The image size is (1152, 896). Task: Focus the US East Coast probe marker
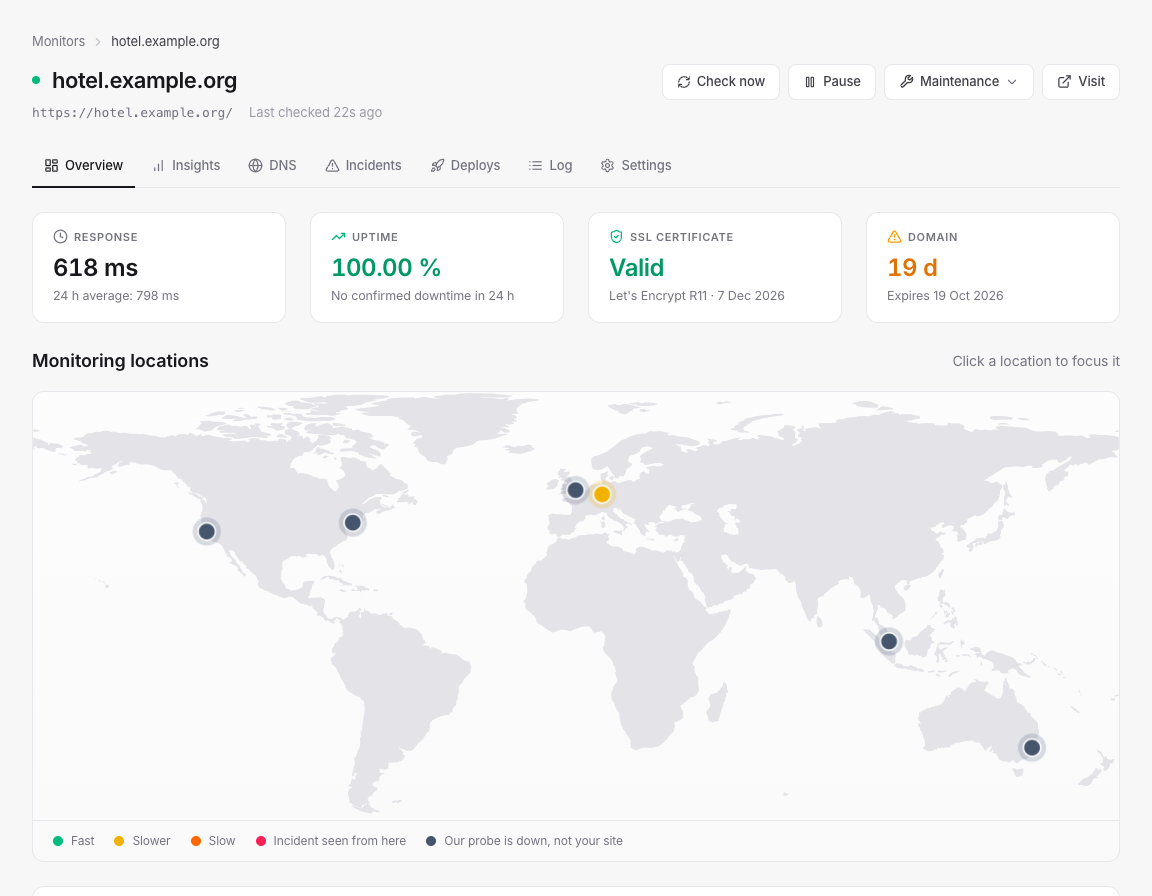[x=353, y=522]
